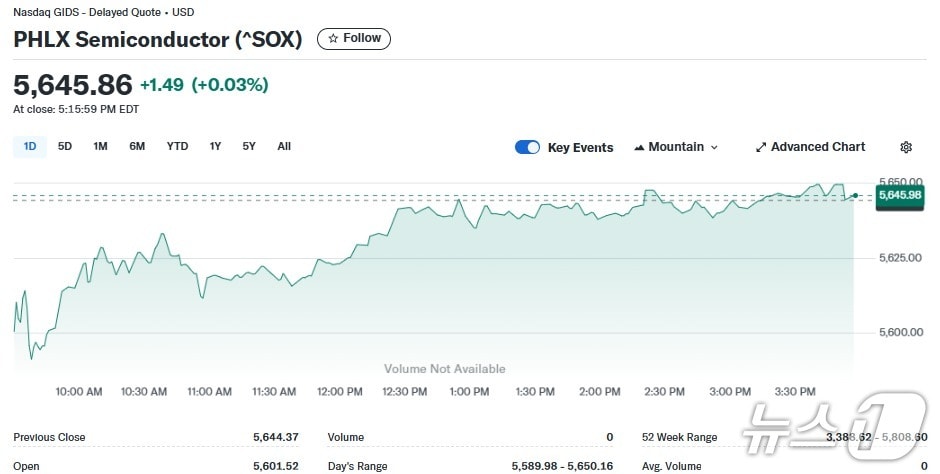Toggle the Key Events switch

527,147
